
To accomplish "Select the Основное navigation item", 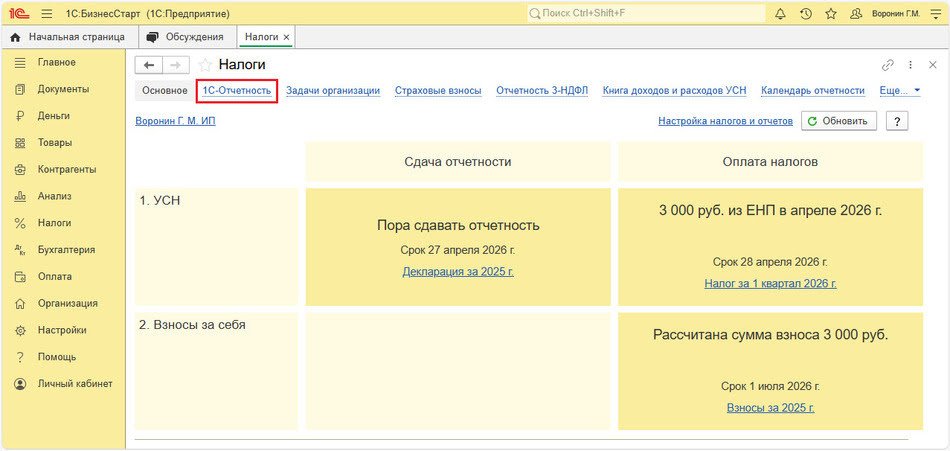I will pyautogui.click(x=165, y=91).
